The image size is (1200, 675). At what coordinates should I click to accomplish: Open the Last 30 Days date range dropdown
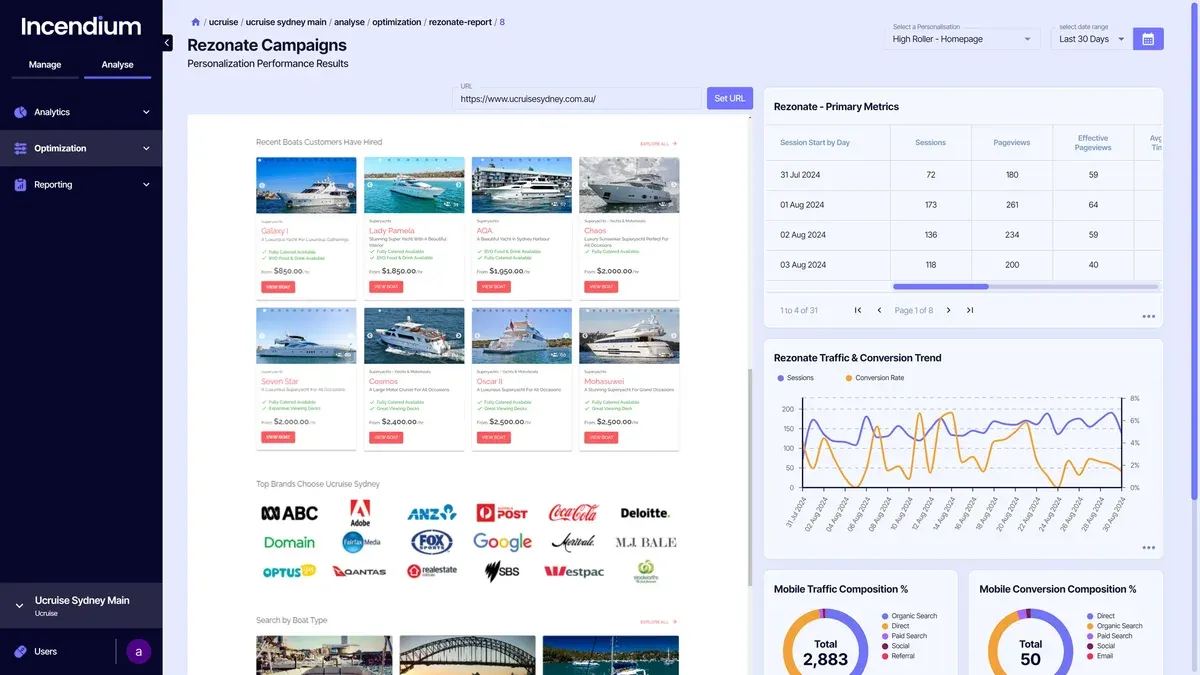1091,39
